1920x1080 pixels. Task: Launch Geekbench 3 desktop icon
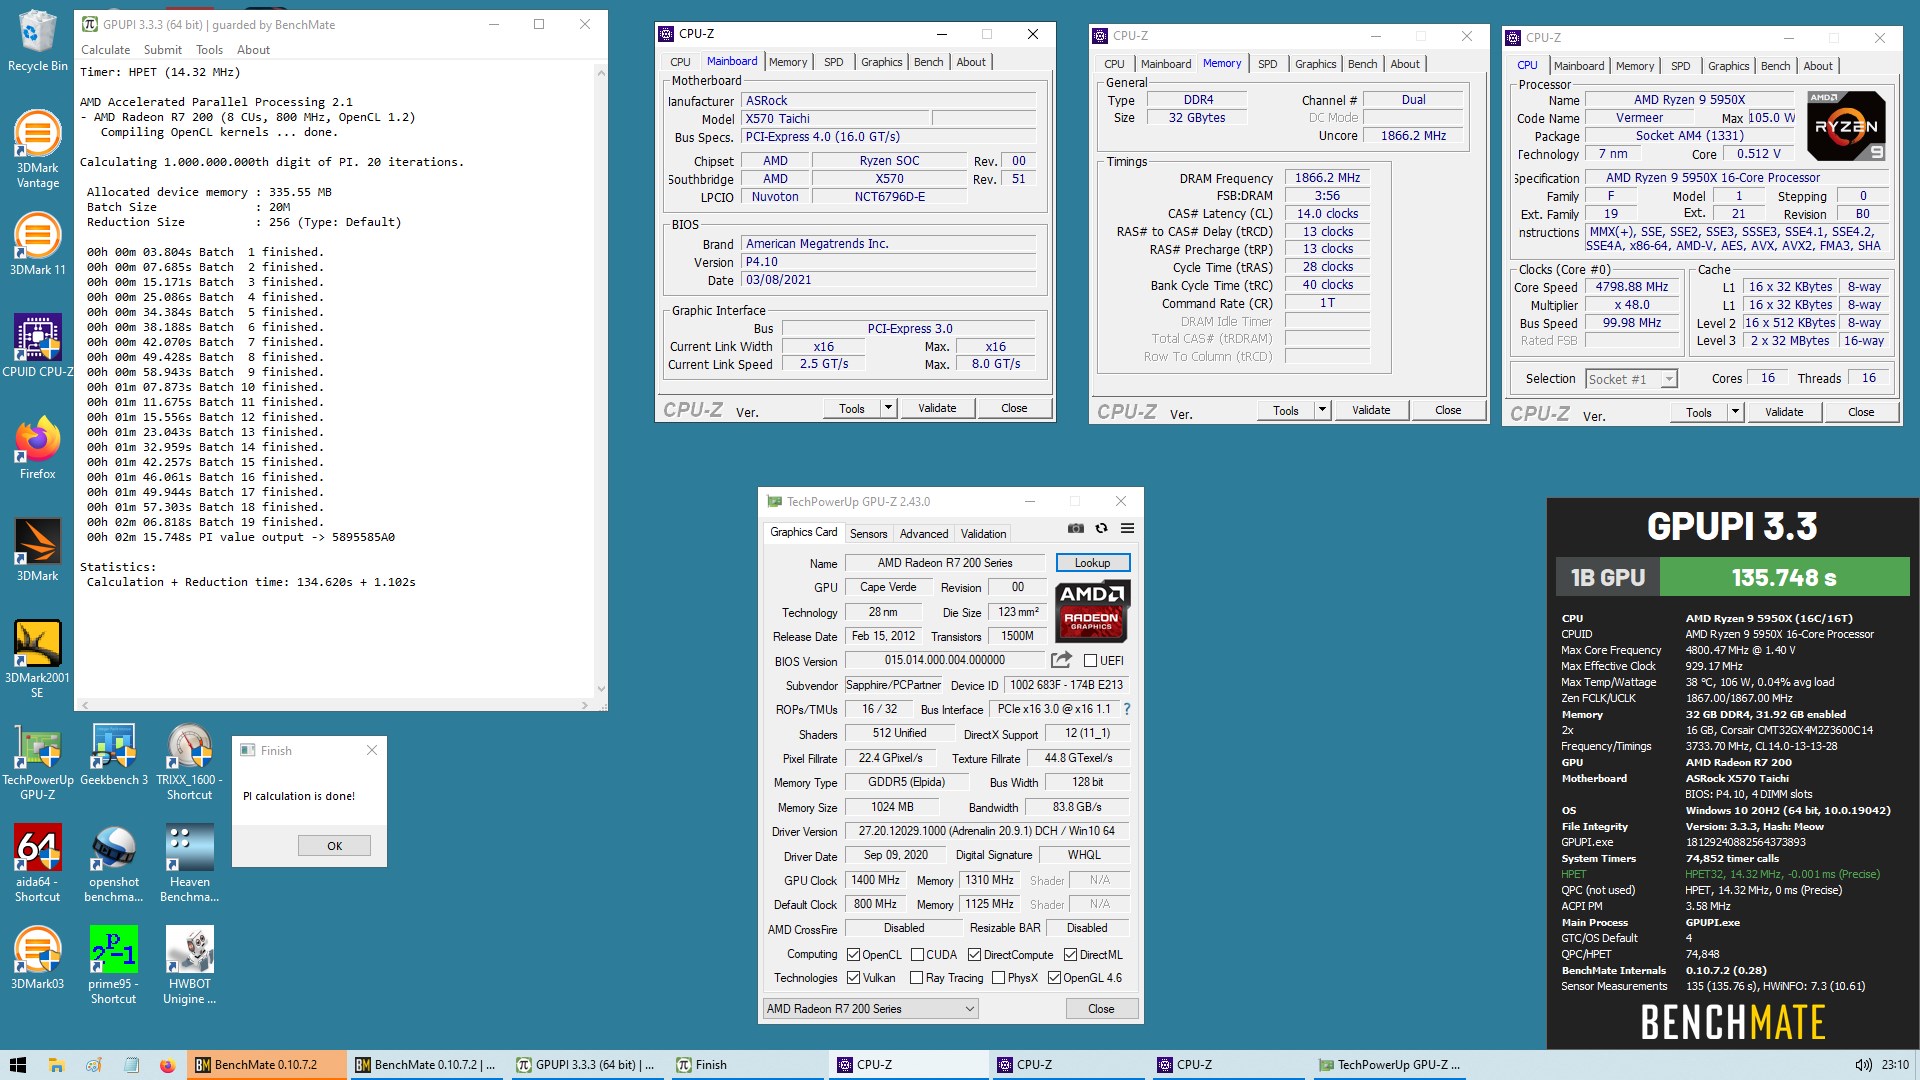pos(113,755)
